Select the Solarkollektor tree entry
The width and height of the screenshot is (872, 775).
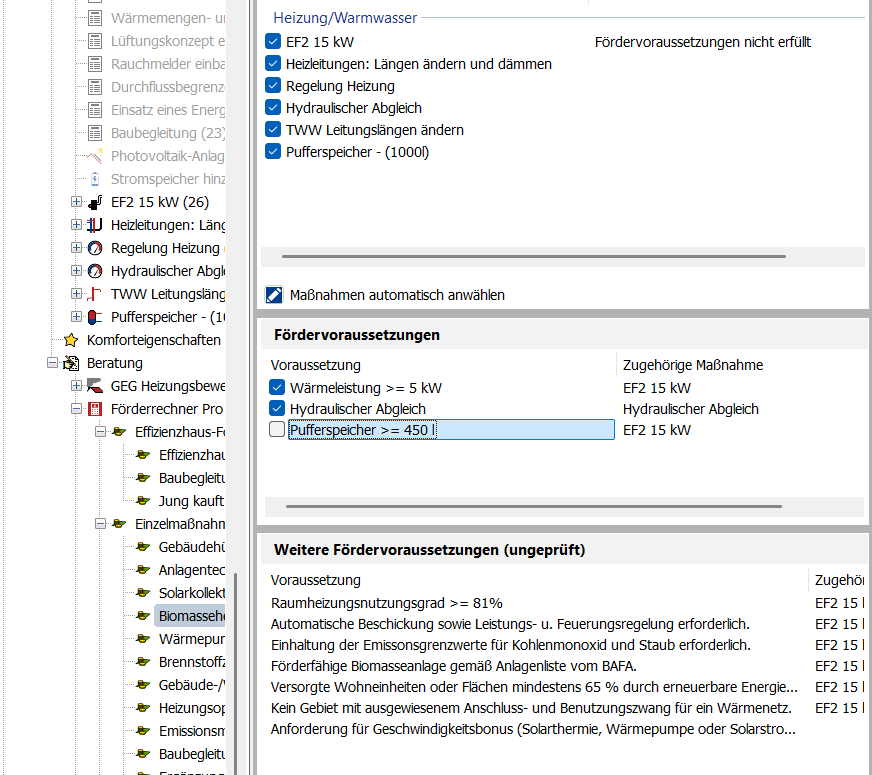point(191,593)
